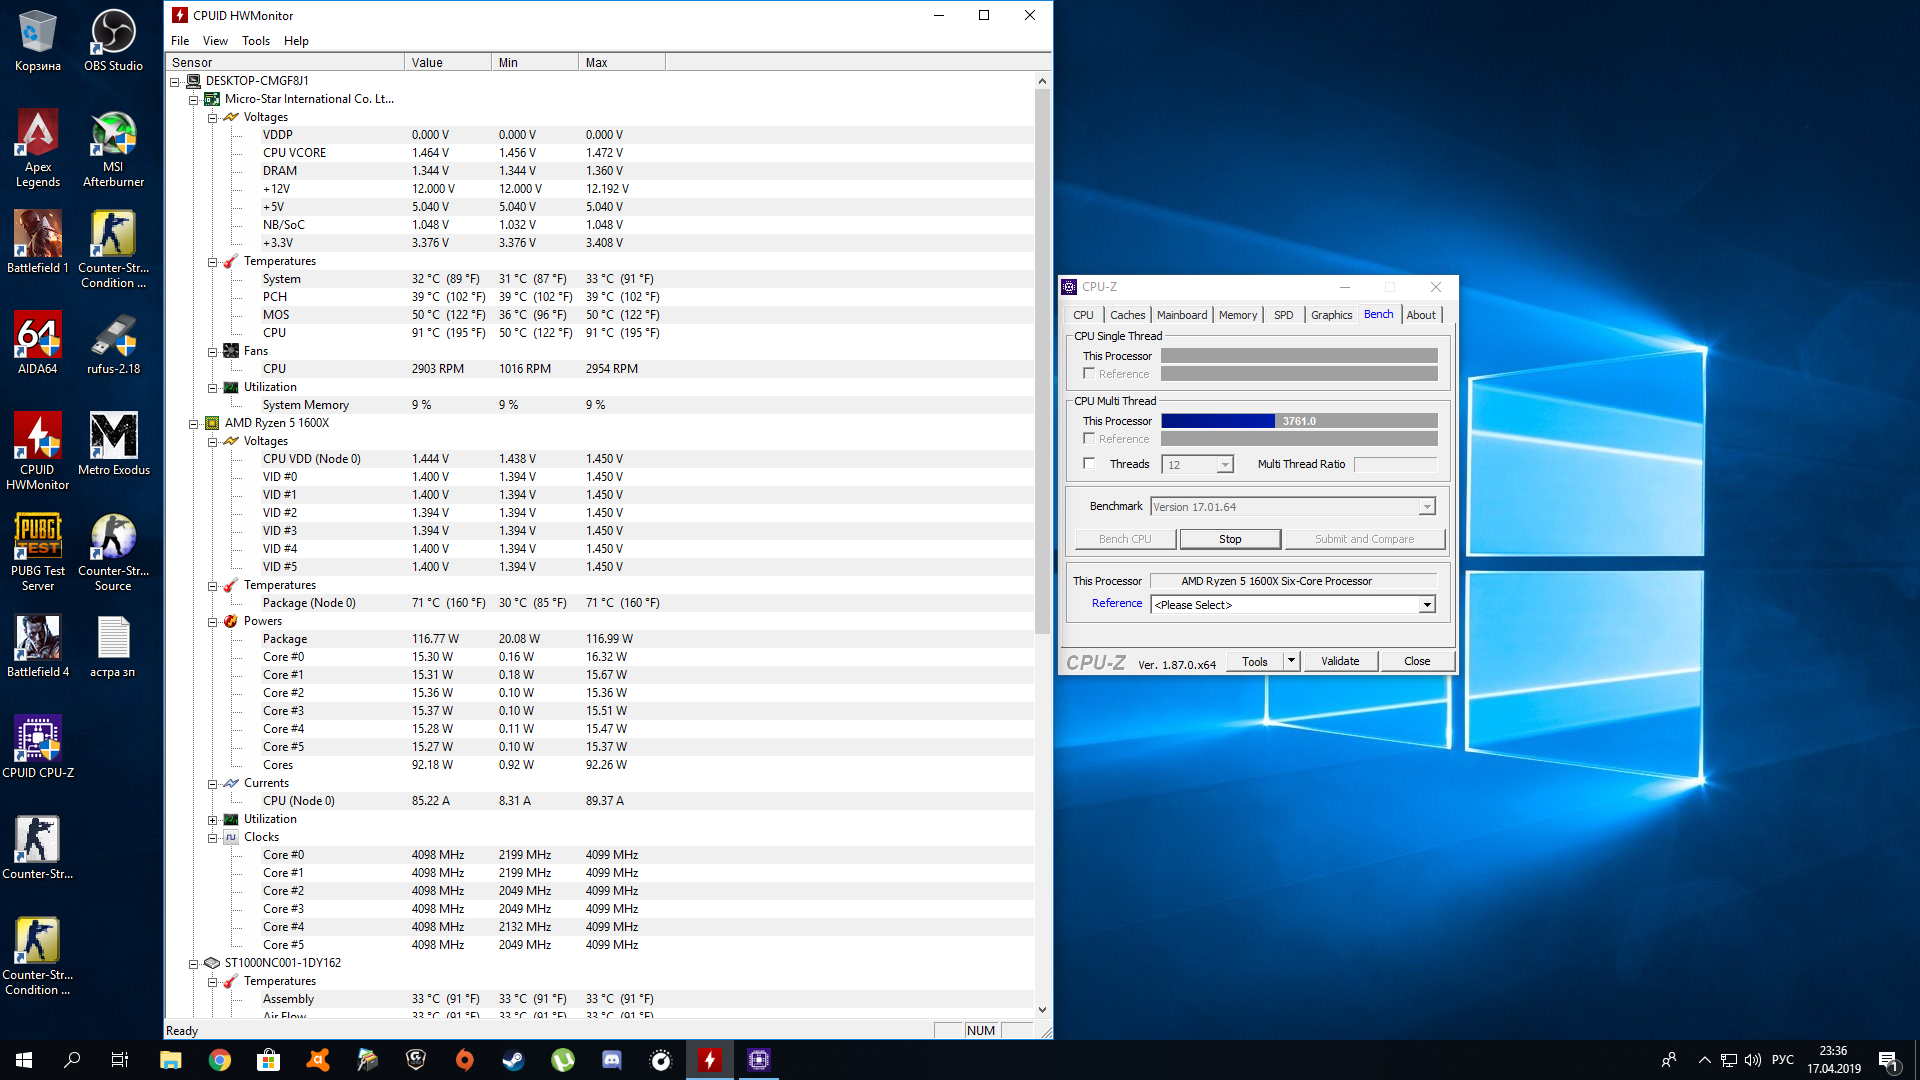The width and height of the screenshot is (1920, 1080).
Task: Collapse the AMD Ryzen 5 1600X node
Action: tap(194, 423)
